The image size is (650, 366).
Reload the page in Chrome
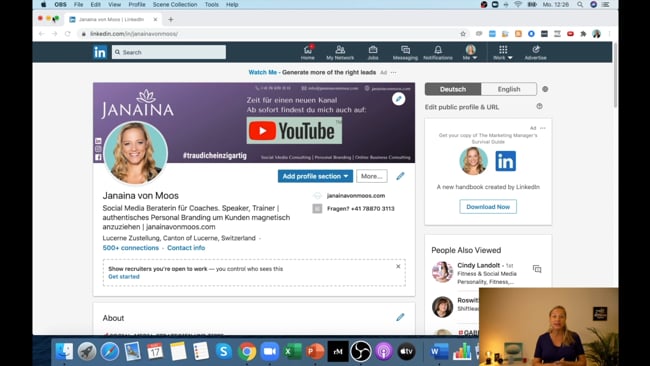(x=68, y=34)
